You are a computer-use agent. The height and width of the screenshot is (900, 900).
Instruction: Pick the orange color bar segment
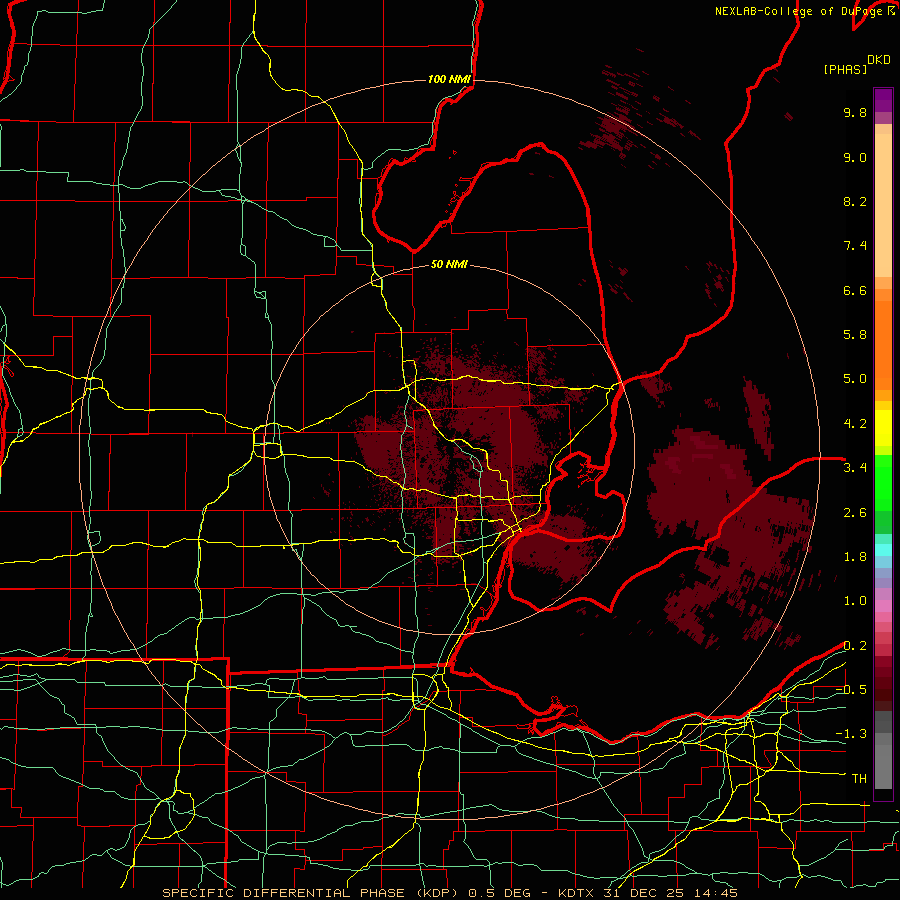coord(883,346)
